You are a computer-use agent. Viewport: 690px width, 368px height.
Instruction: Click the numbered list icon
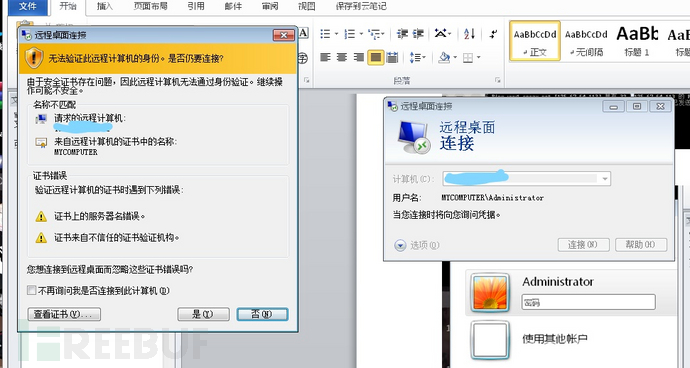pyautogui.click(x=350, y=34)
